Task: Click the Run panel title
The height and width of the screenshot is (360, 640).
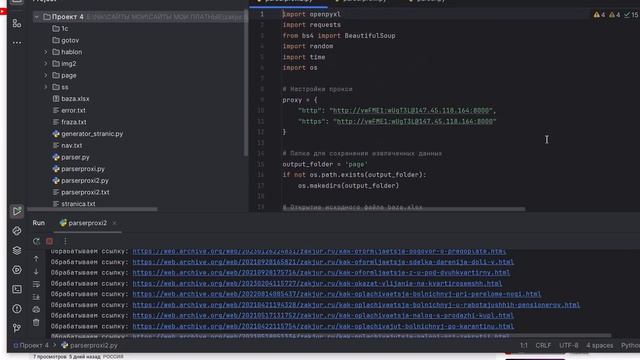Action: point(39,223)
